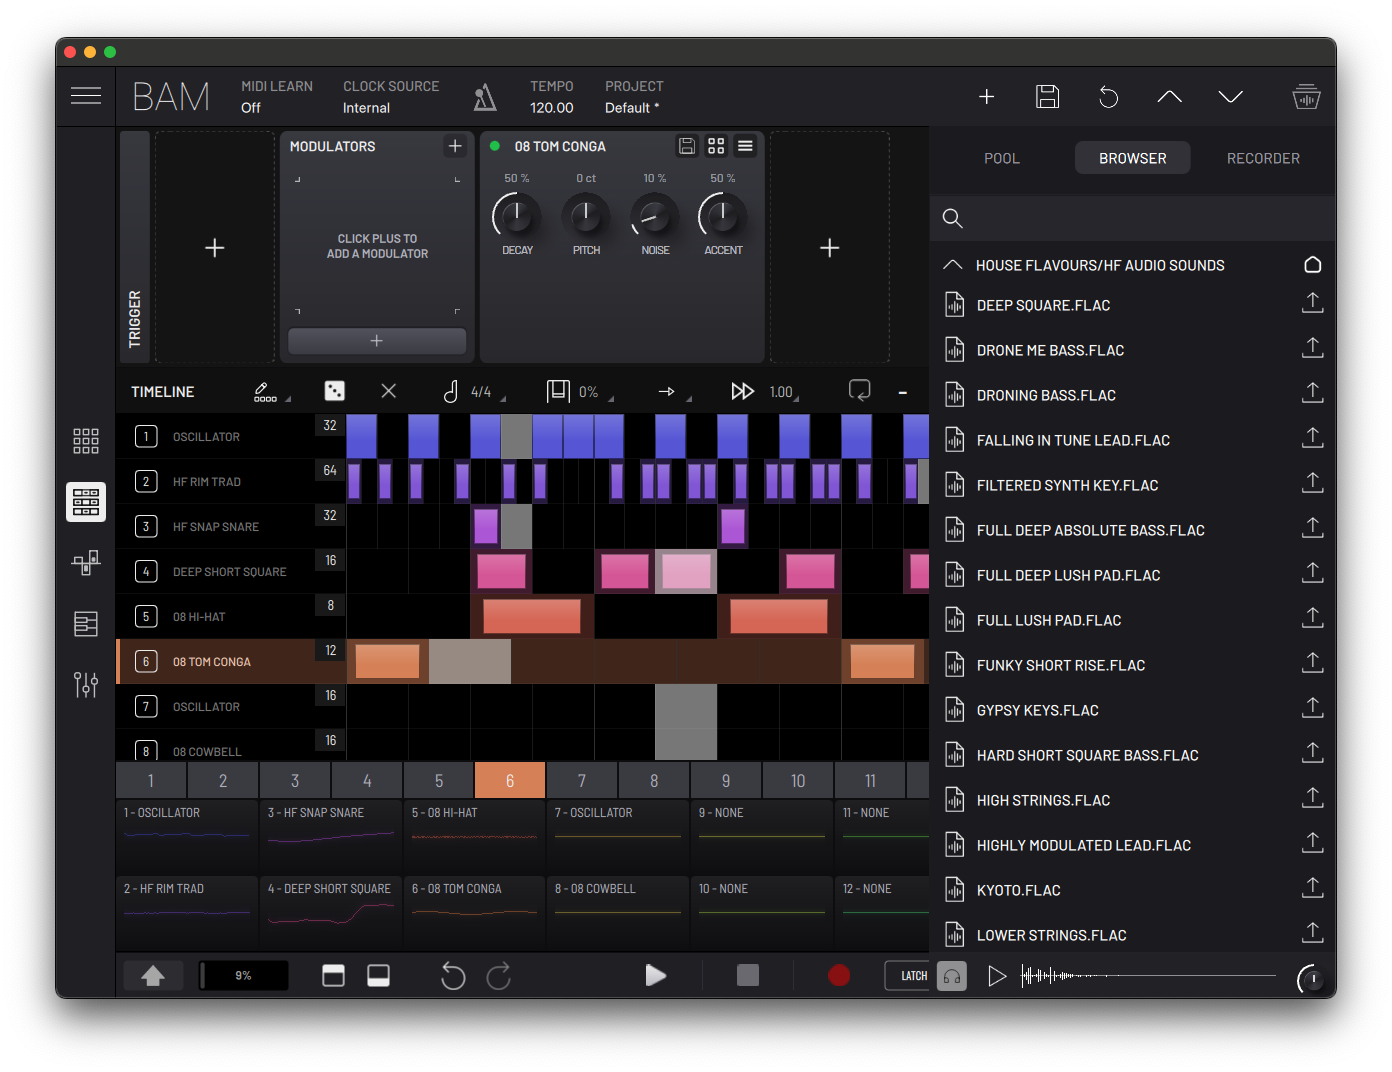
Task: Open the hamburger menu at top left
Action: click(86, 96)
